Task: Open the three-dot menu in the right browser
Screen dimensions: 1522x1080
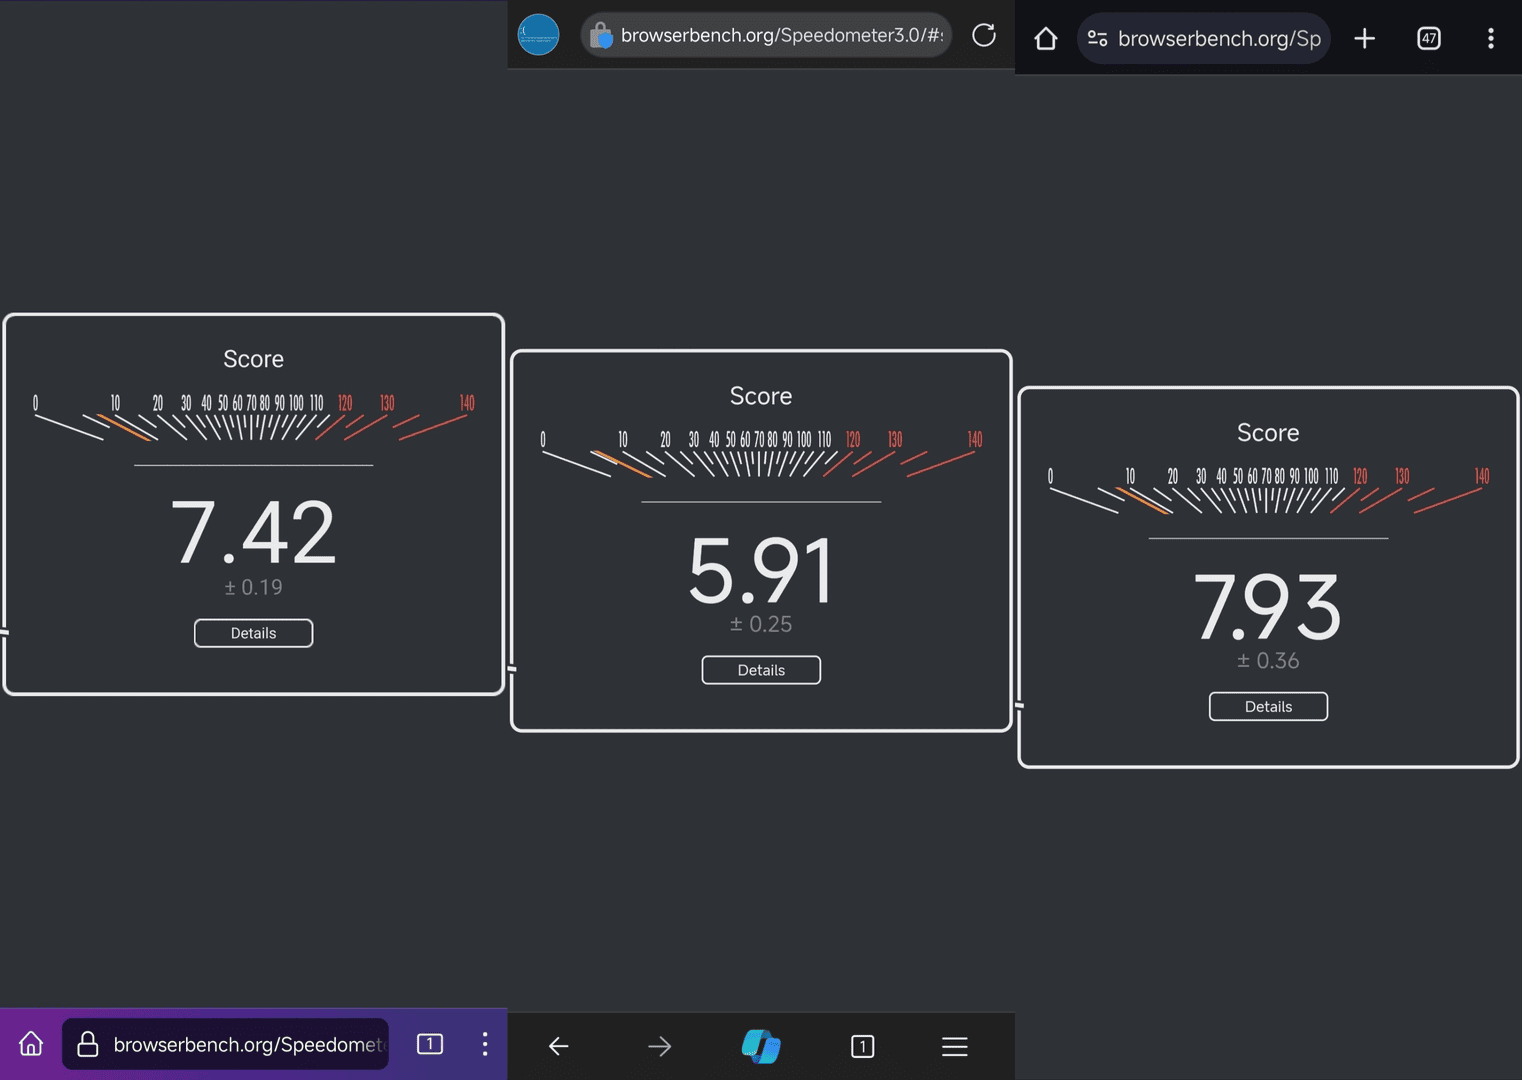Action: 1491,38
